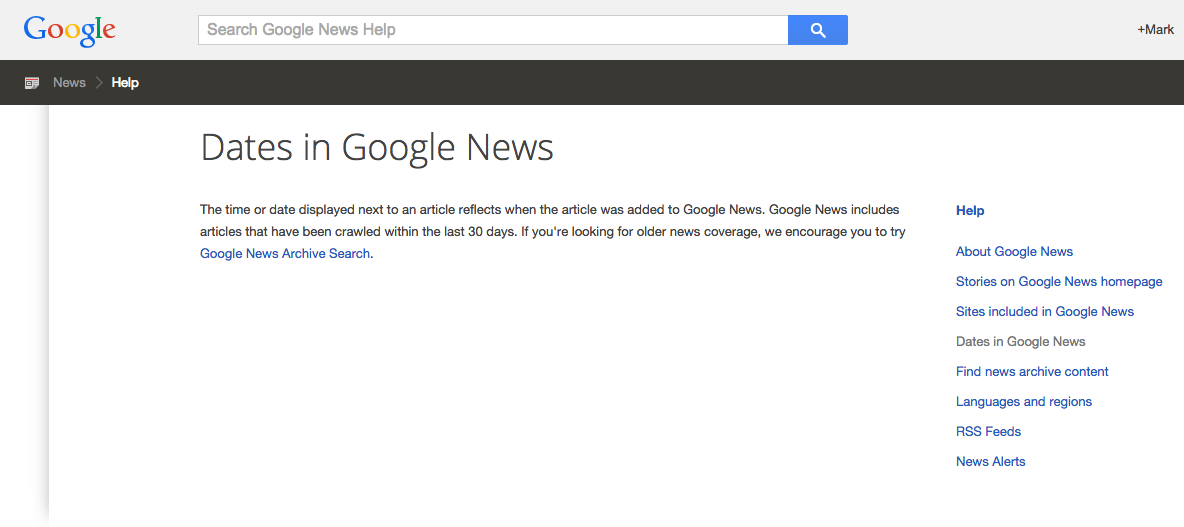Click the breadcrumb chevron separator after News
The image size is (1184, 527).
click(99, 83)
